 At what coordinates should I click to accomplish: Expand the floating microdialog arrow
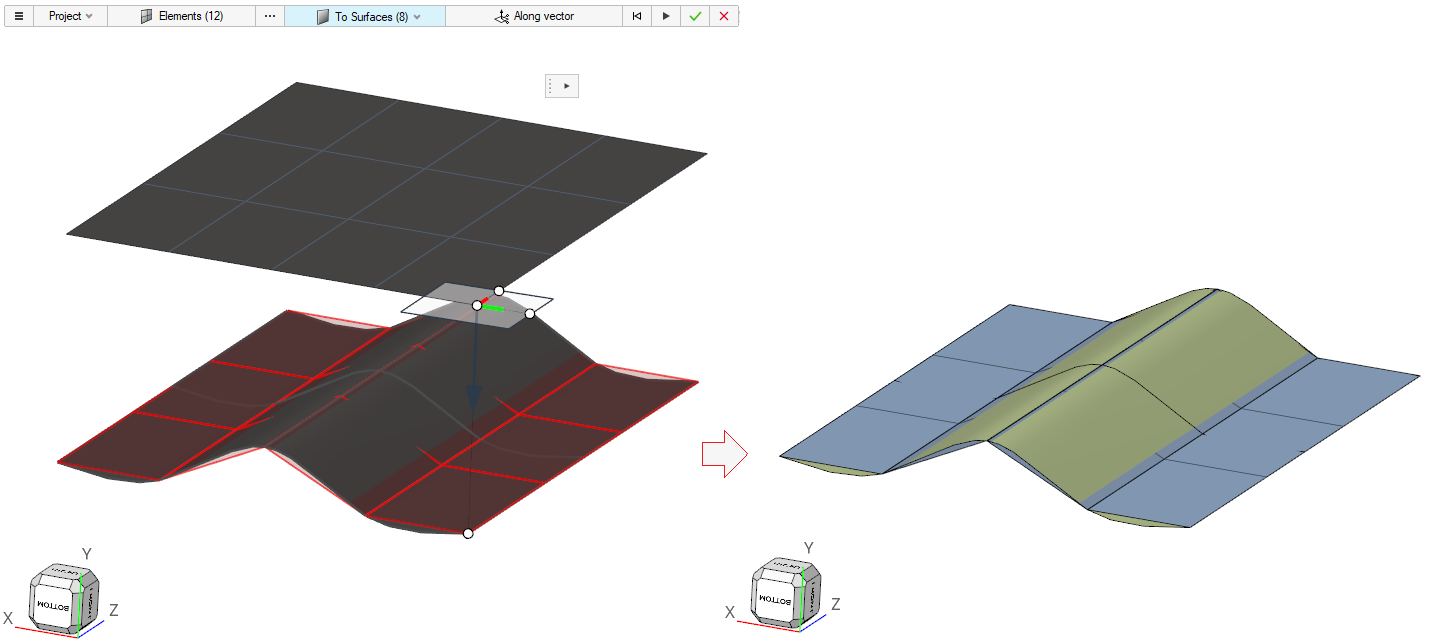pyautogui.click(x=567, y=86)
